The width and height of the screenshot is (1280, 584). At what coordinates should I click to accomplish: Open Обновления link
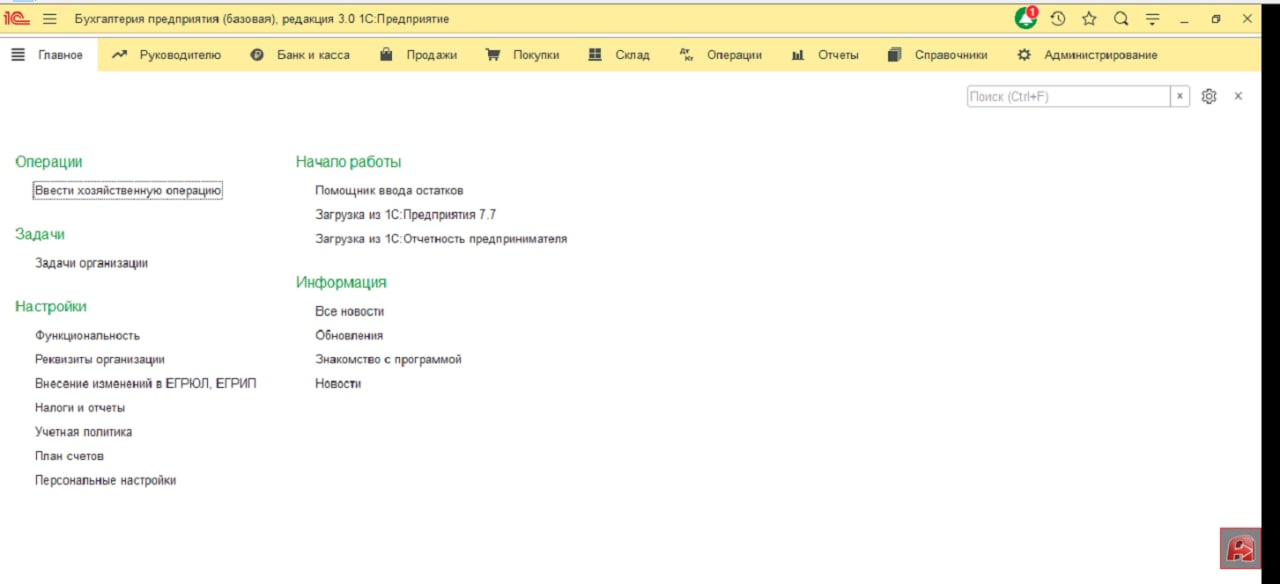point(349,335)
